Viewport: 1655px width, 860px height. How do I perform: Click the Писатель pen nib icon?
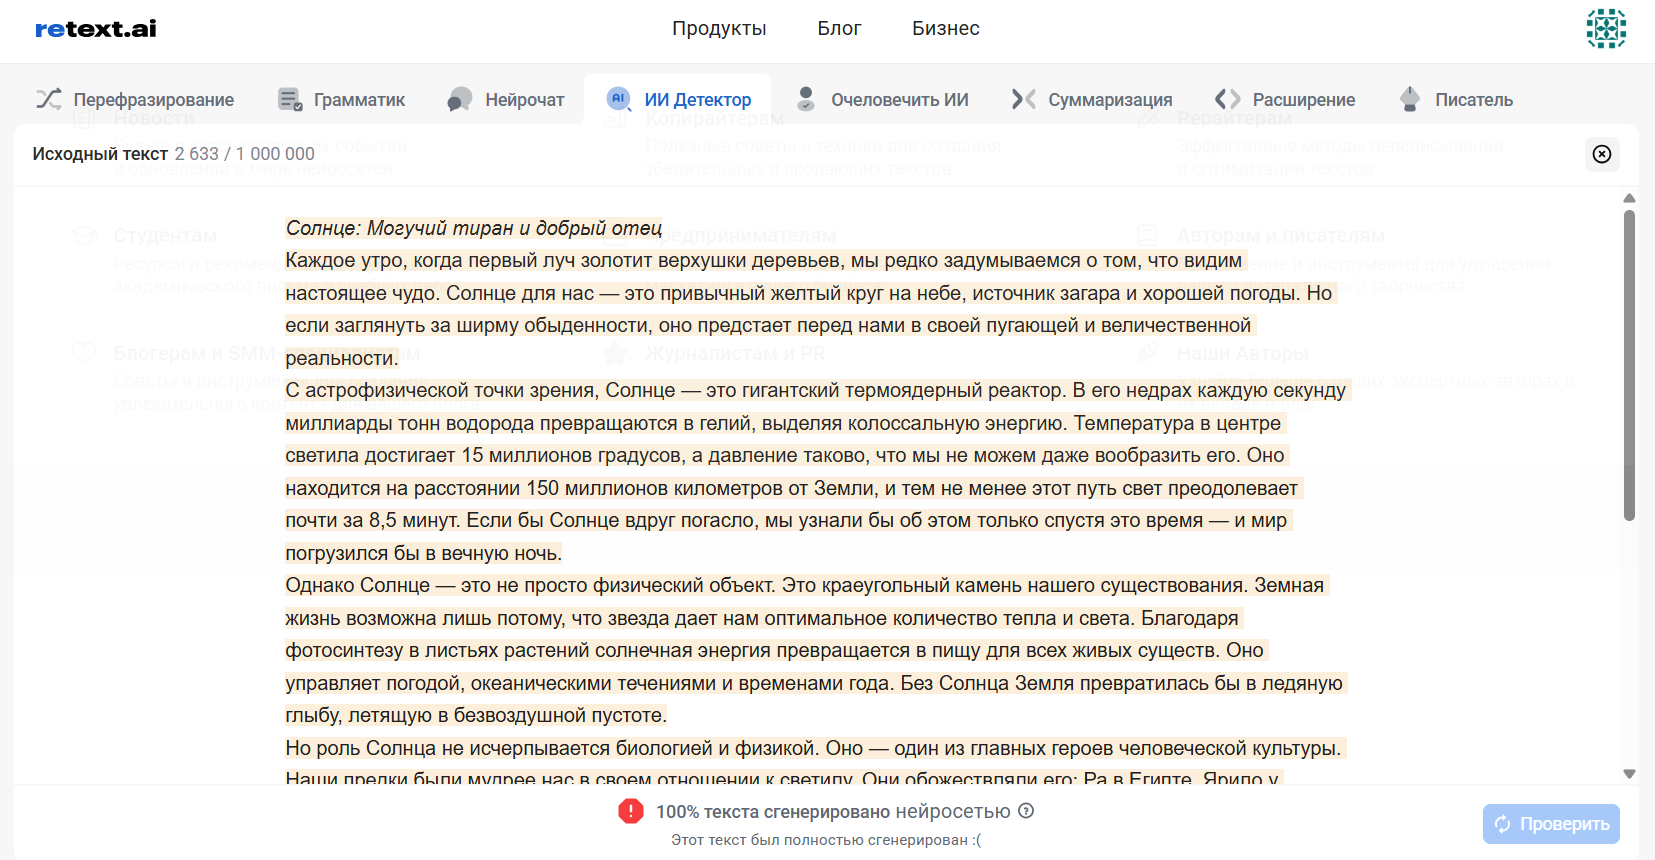click(x=1410, y=98)
